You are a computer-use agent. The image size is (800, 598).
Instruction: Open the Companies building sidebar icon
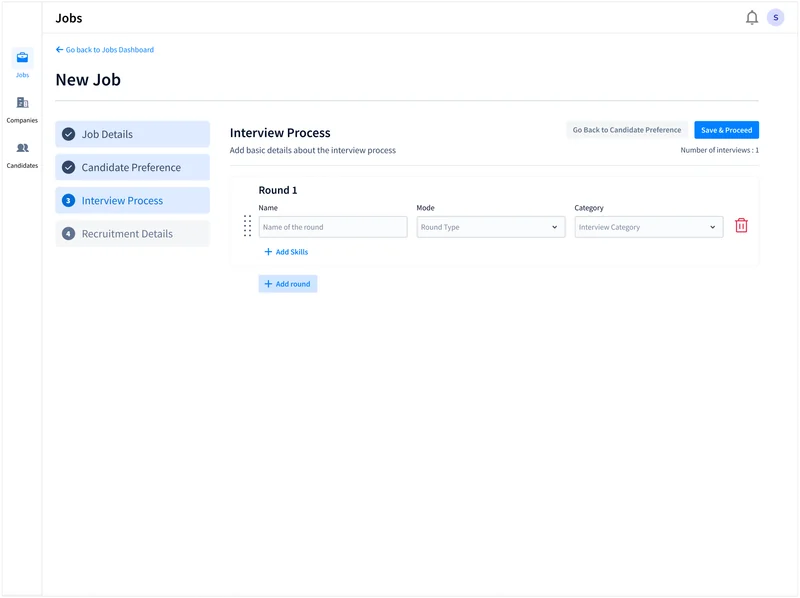pyautogui.click(x=22, y=103)
